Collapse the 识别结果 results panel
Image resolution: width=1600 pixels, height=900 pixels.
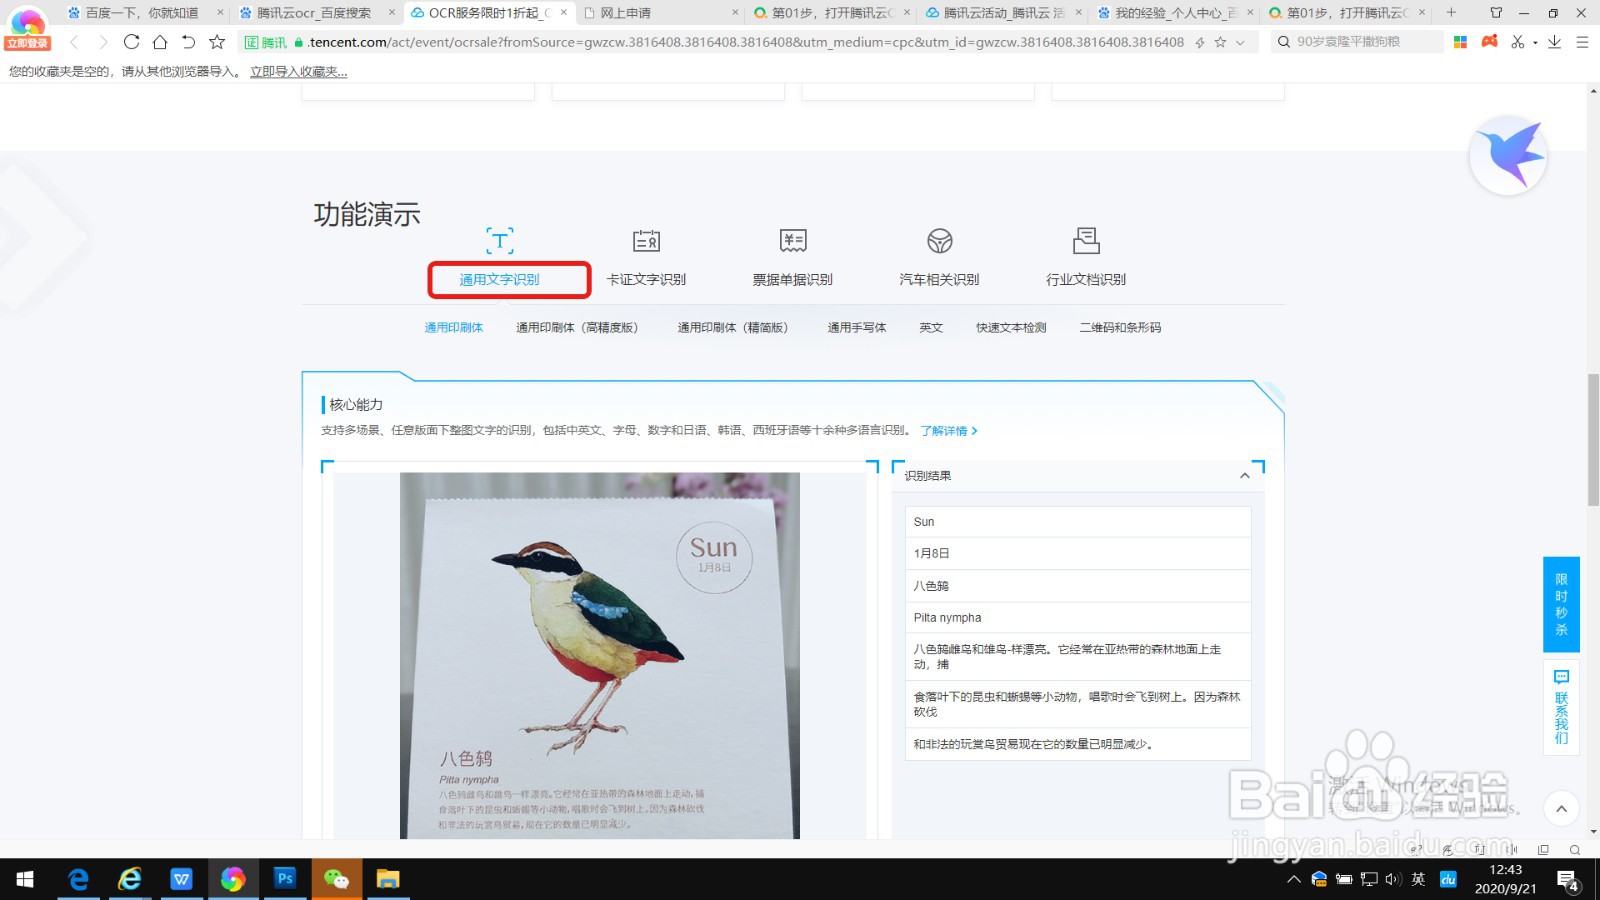click(1244, 475)
